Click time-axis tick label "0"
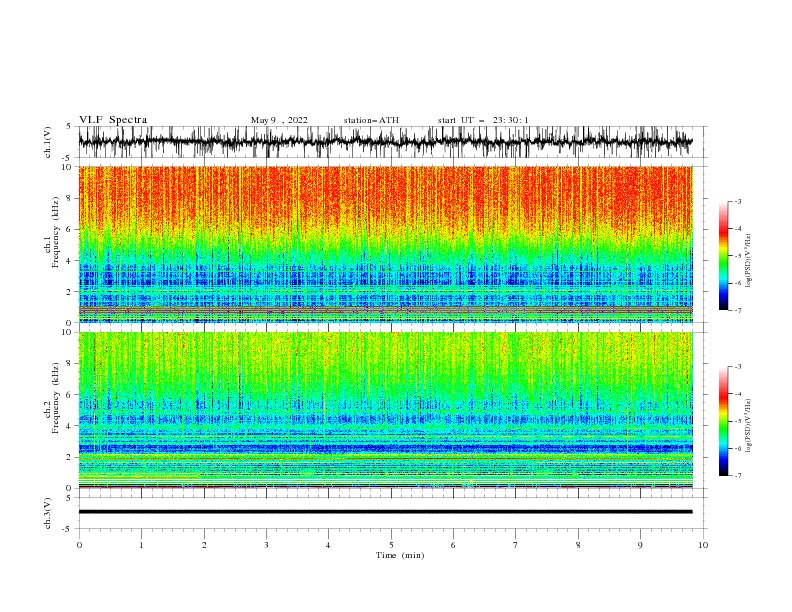This screenshot has width=792, height=612. [x=79, y=545]
